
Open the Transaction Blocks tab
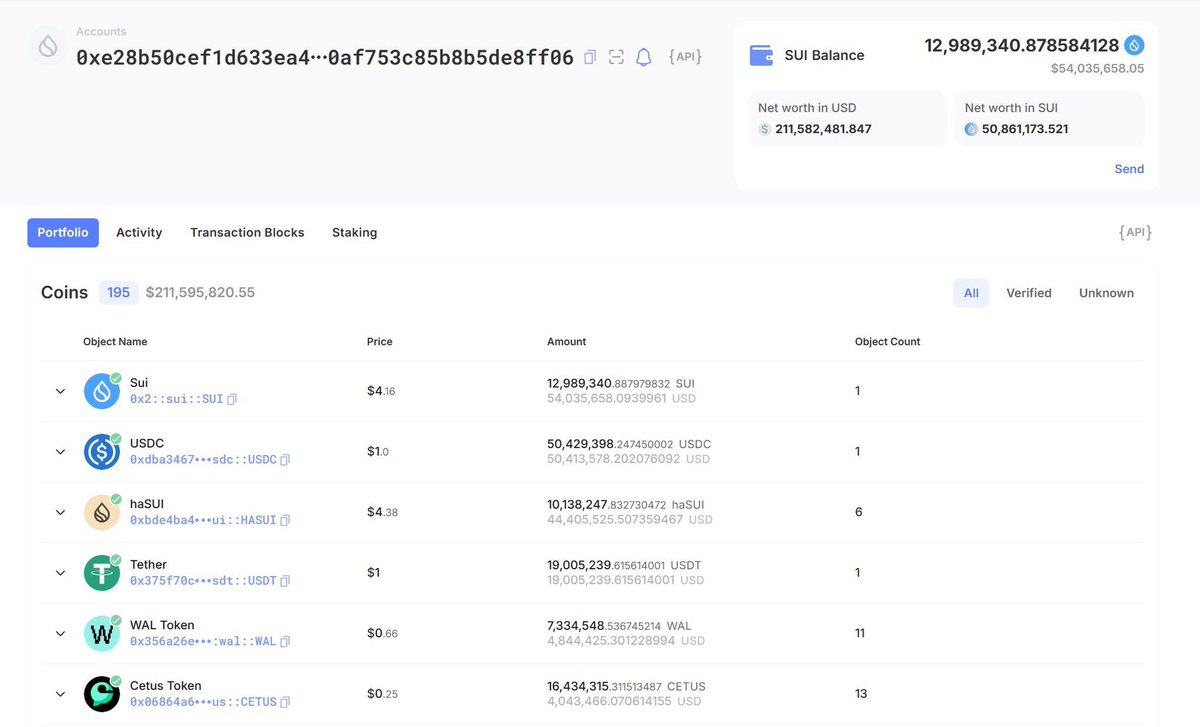[x=247, y=232]
